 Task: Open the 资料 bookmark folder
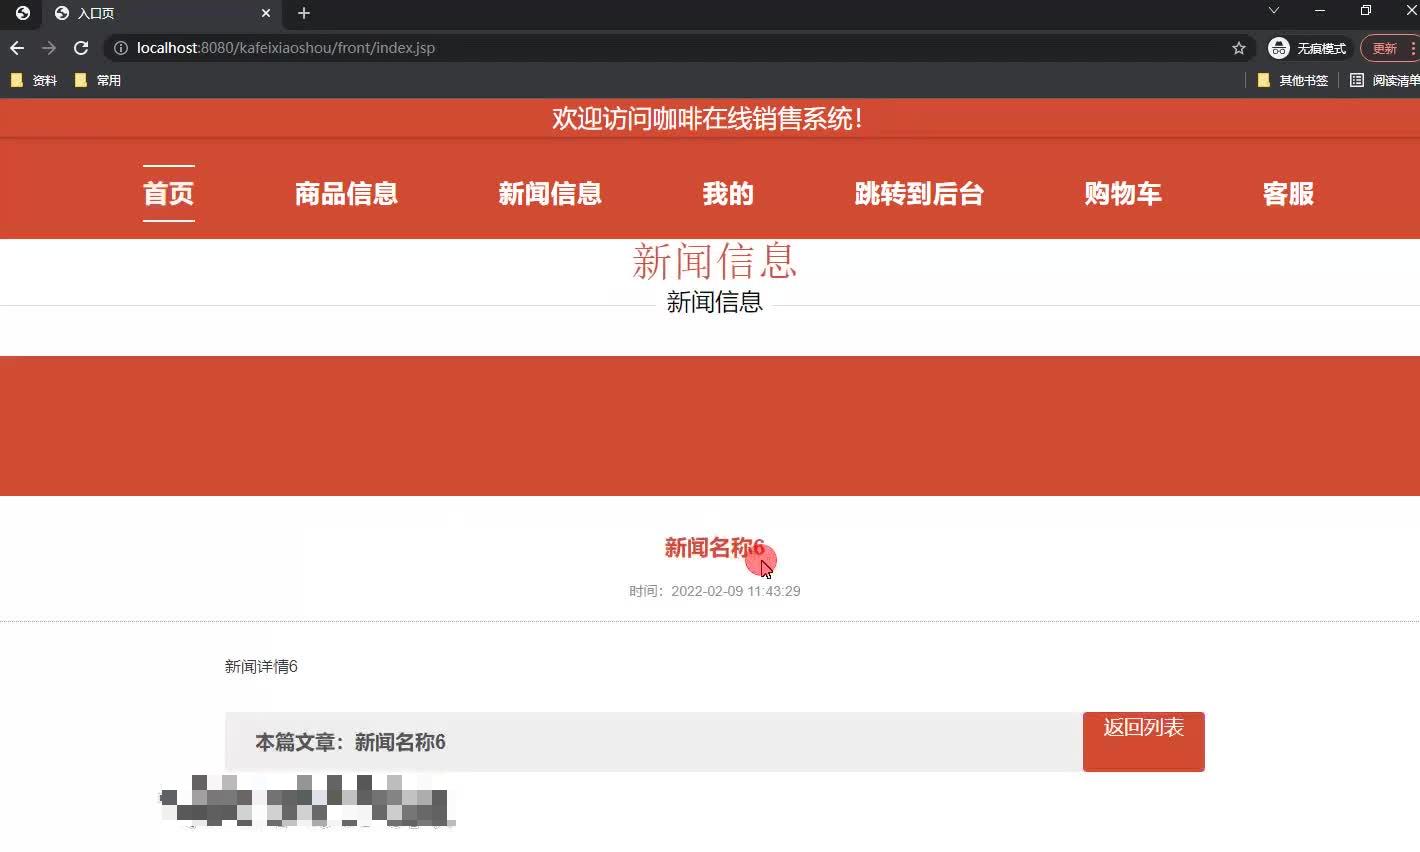pyautogui.click(x=34, y=80)
